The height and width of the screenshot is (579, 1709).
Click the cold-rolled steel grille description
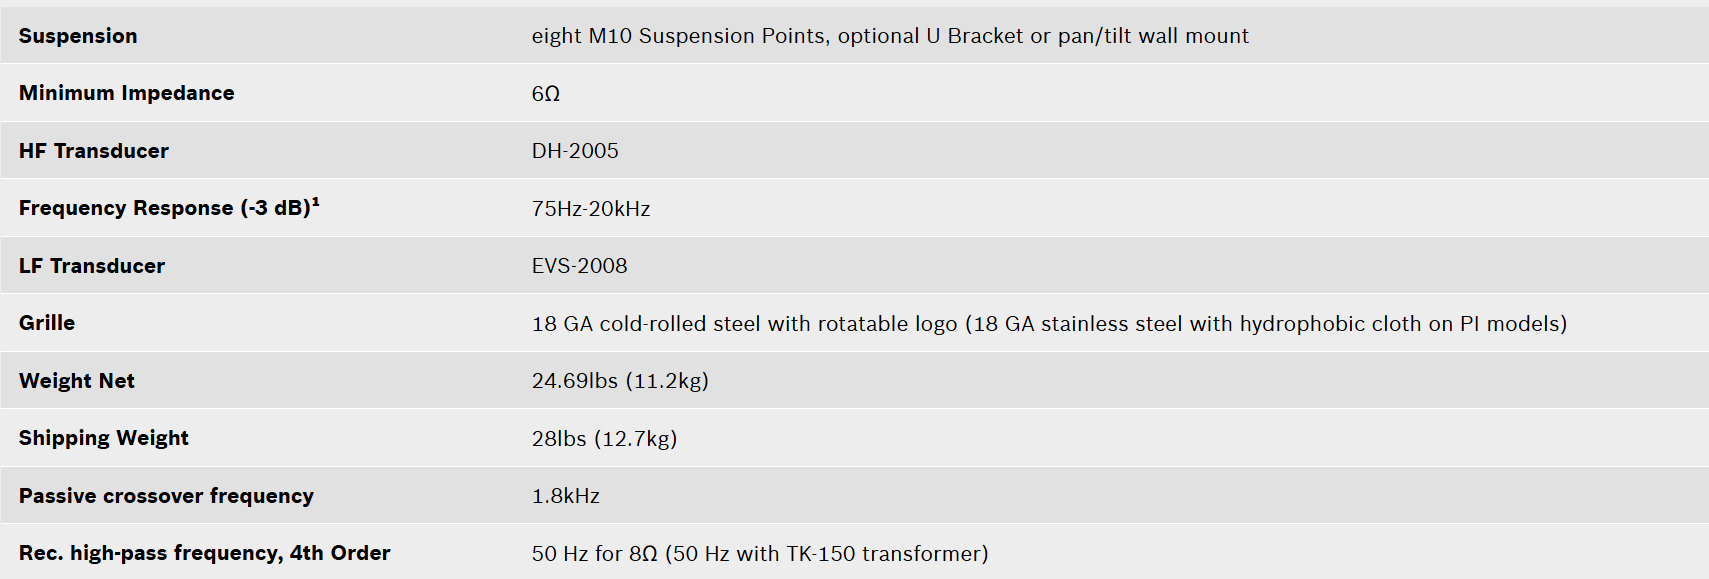(1049, 324)
